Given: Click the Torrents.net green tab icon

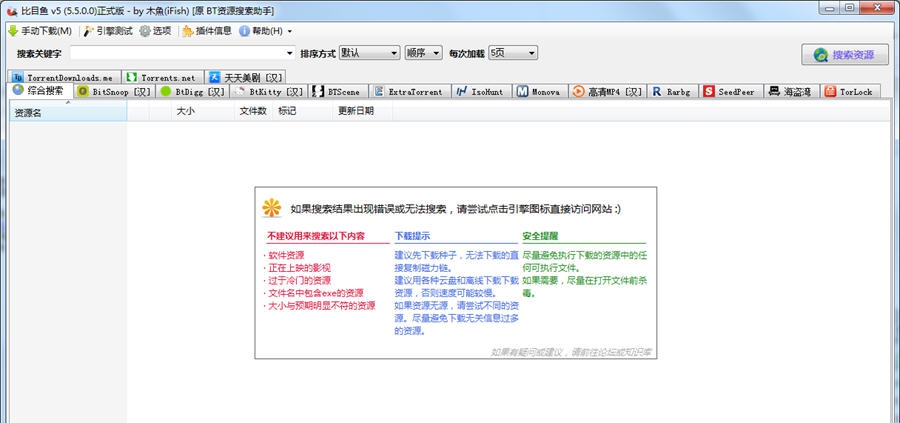Looking at the screenshot, I should click(131, 77).
